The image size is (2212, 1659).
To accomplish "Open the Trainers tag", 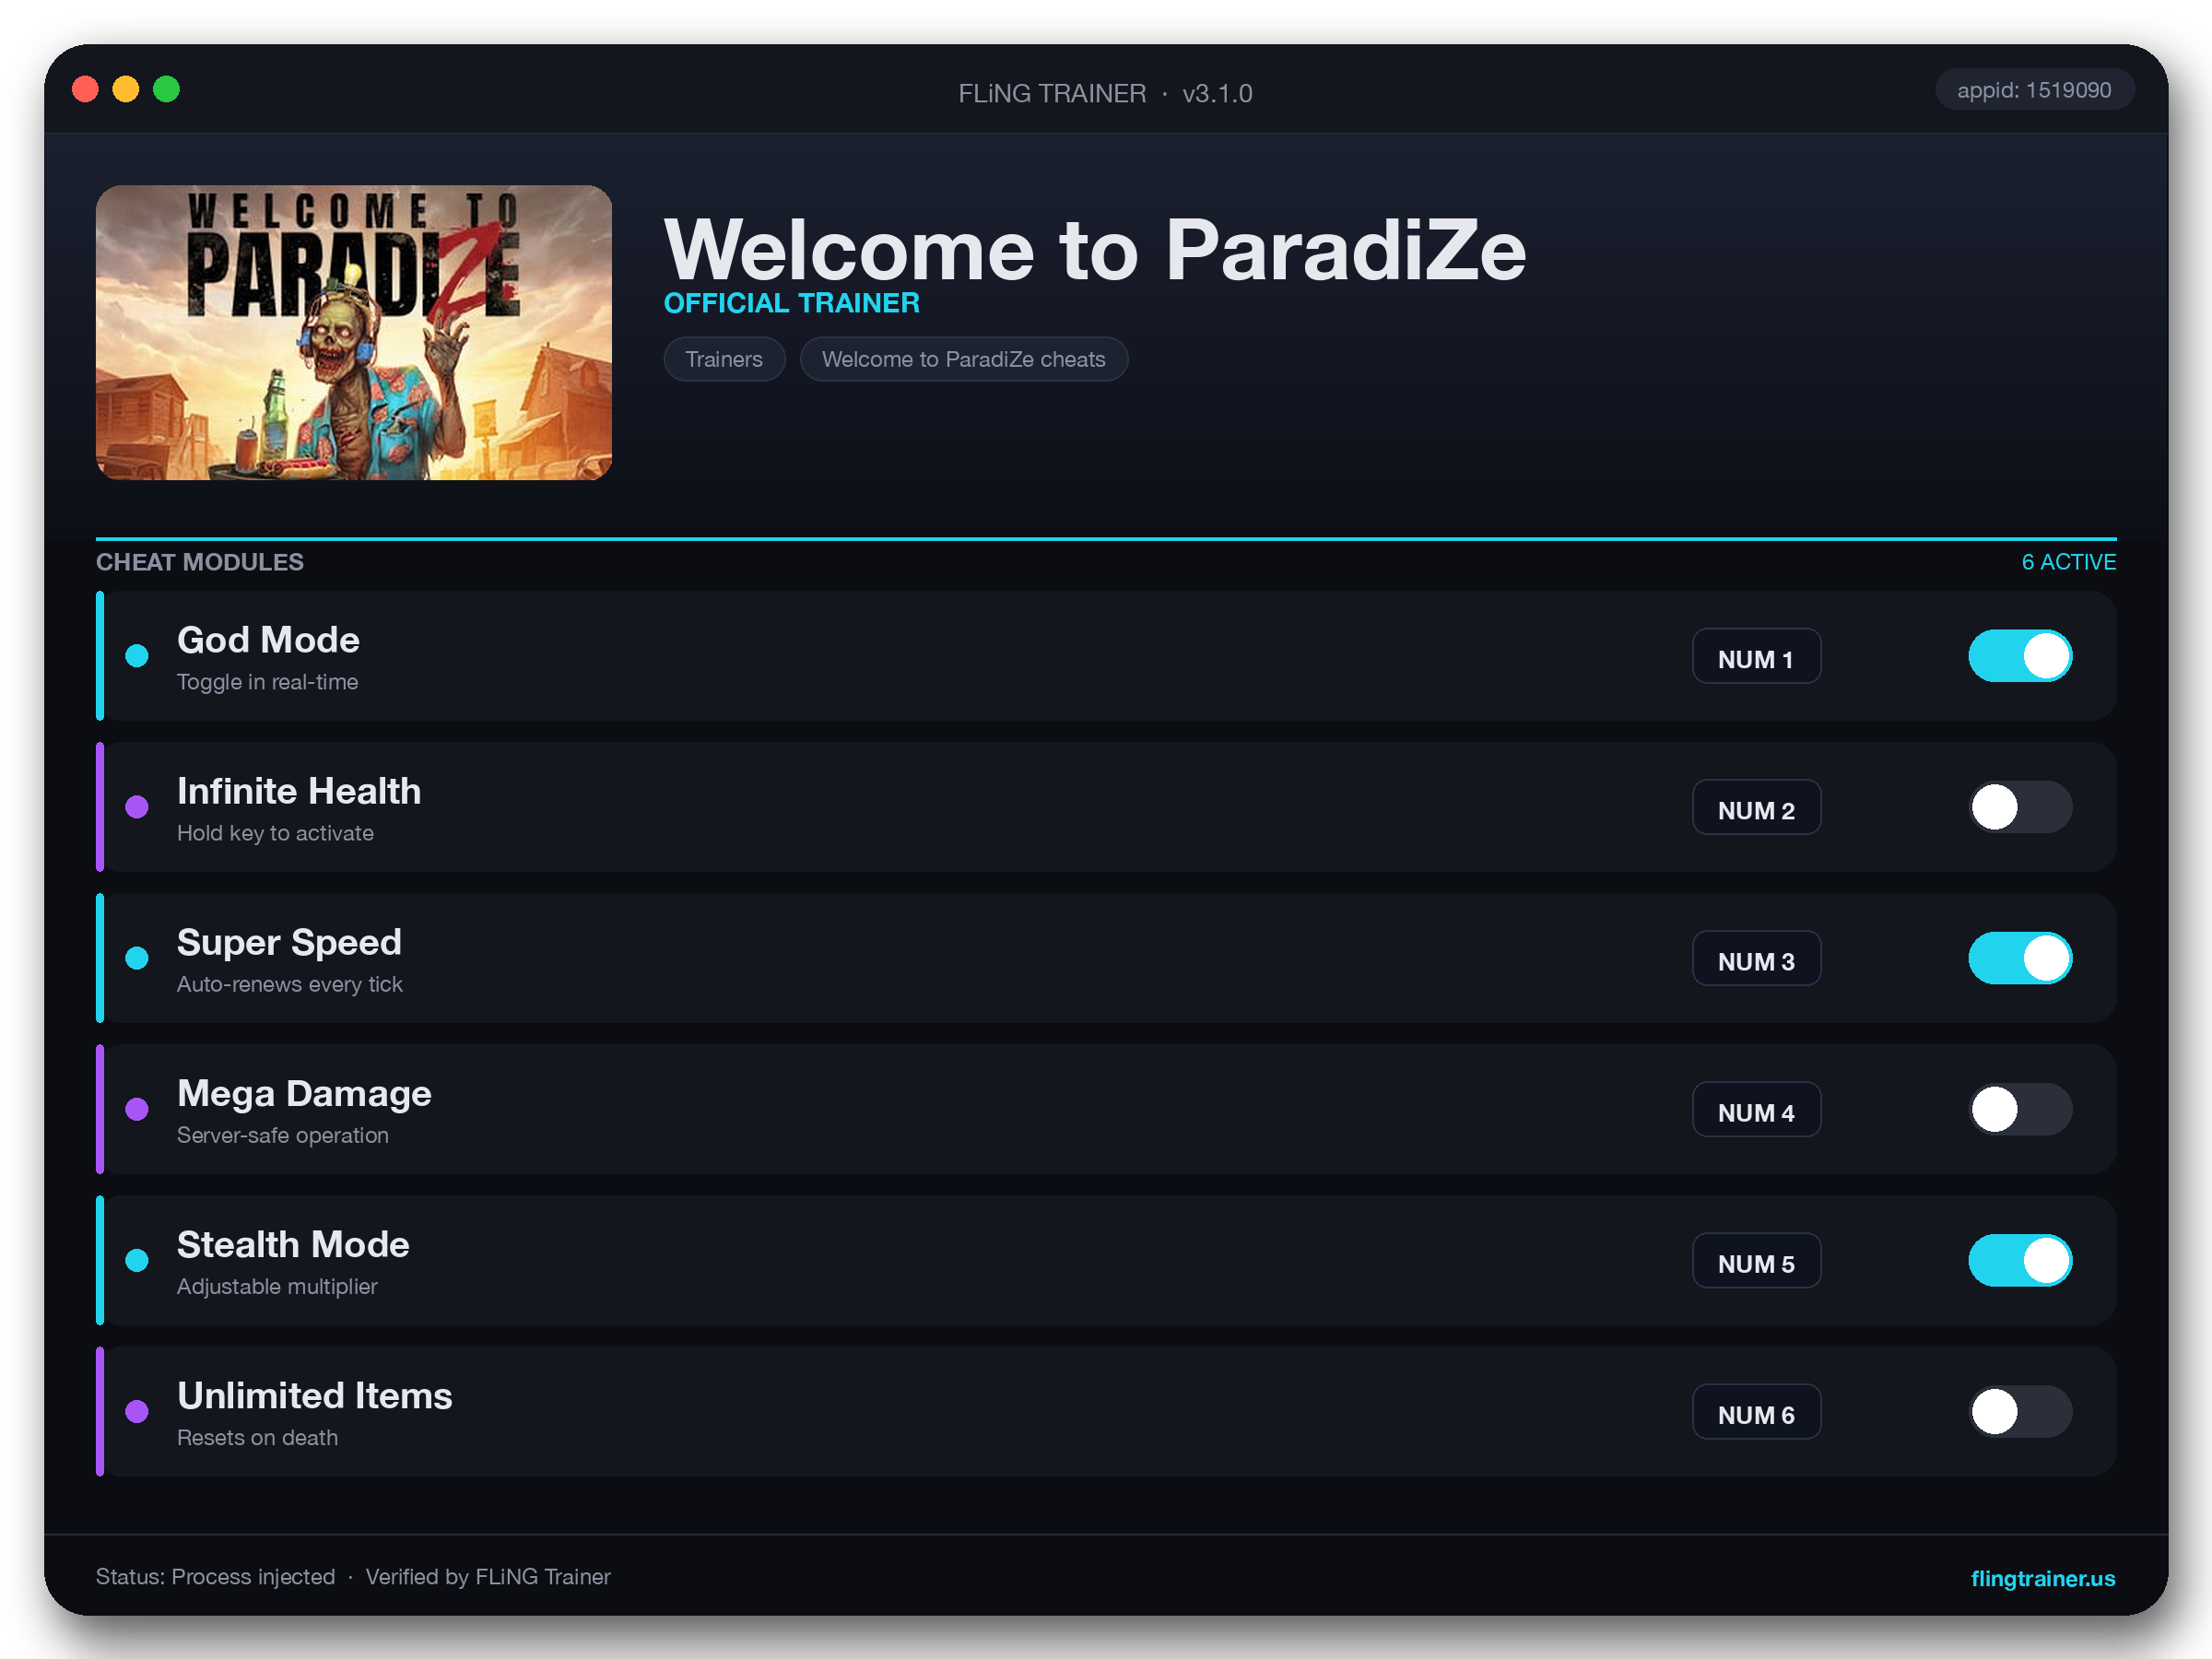I will 724,359.
